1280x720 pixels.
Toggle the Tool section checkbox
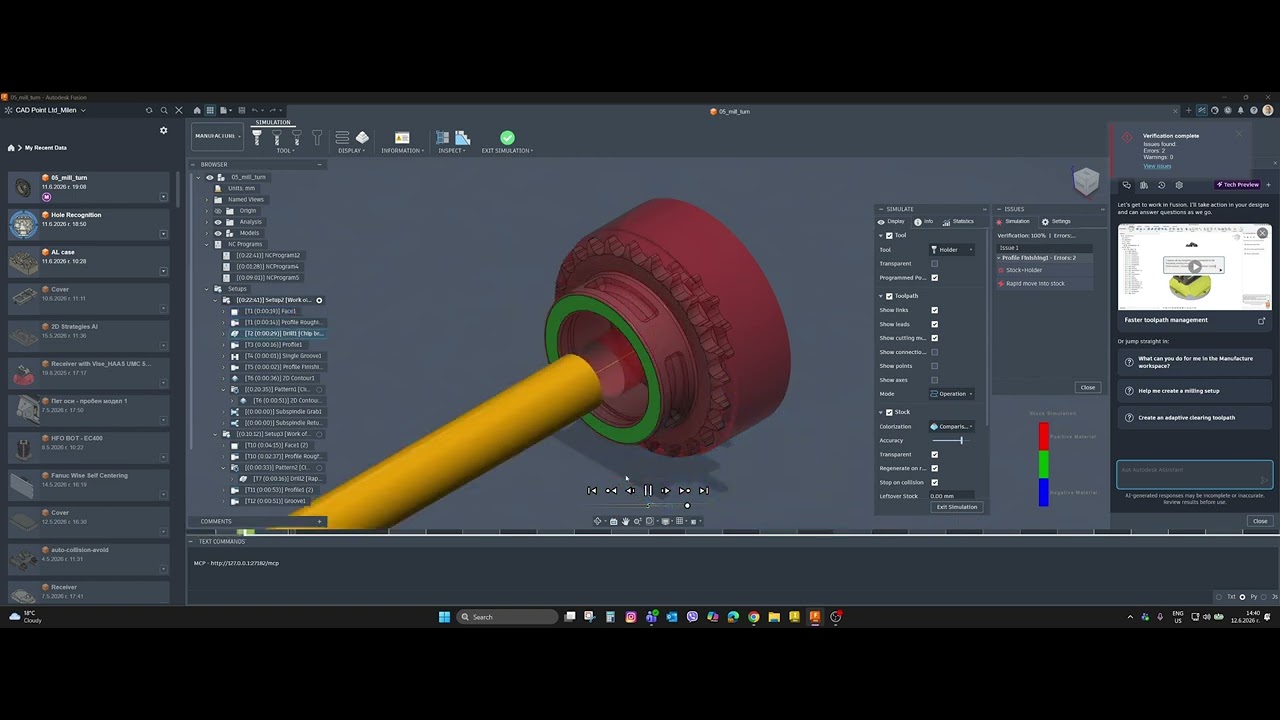[889, 236]
